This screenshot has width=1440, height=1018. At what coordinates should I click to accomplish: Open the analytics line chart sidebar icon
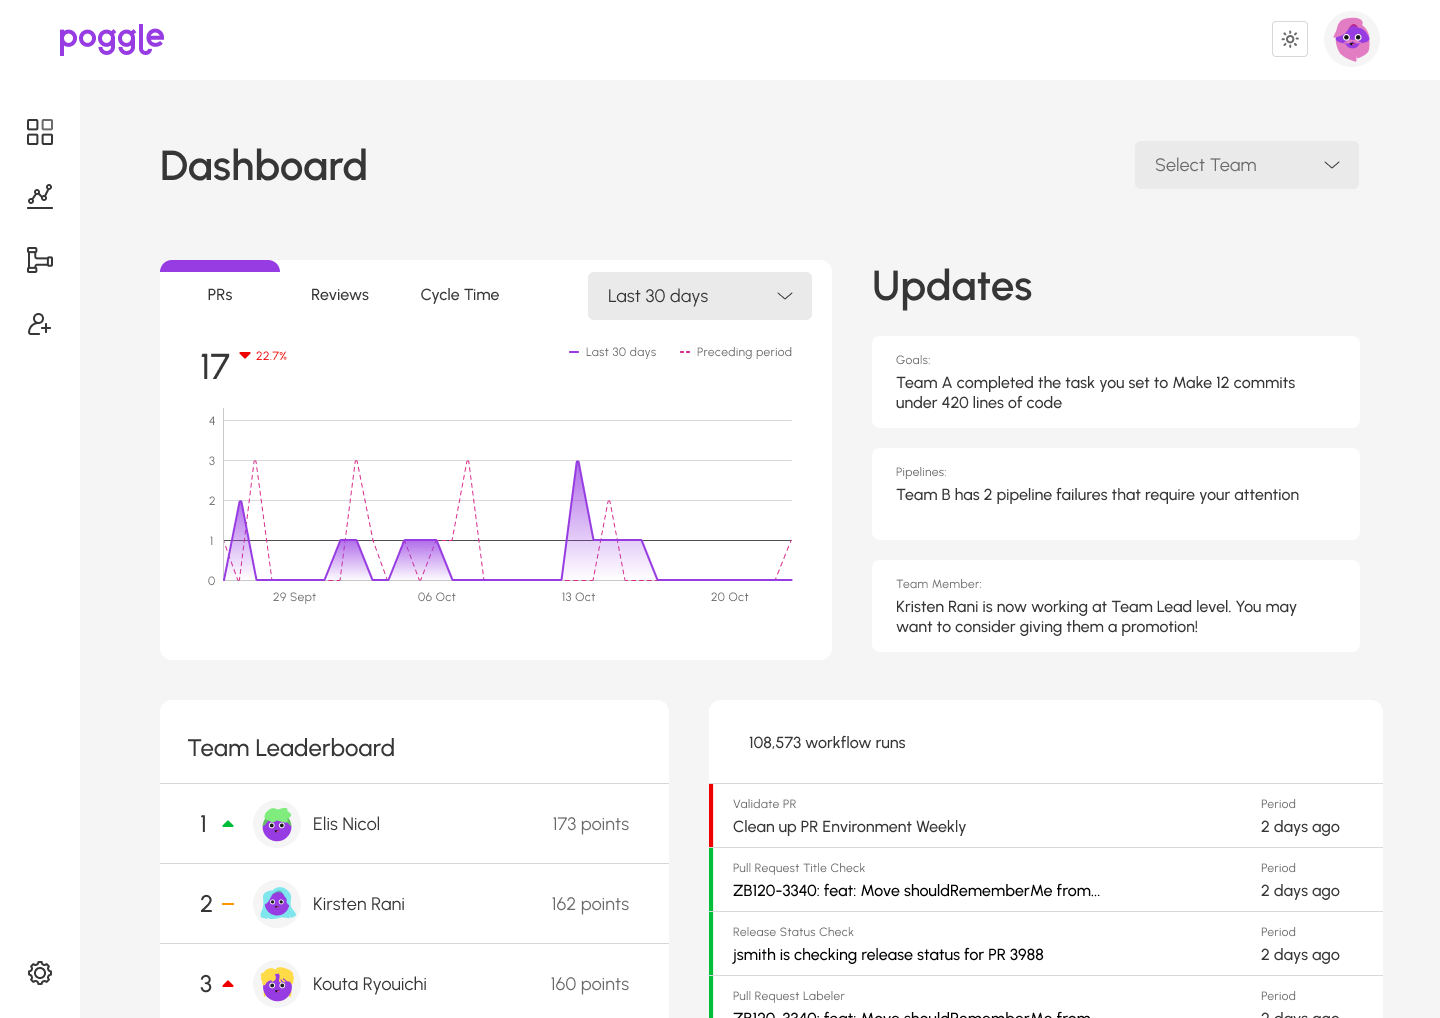pos(40,196)
